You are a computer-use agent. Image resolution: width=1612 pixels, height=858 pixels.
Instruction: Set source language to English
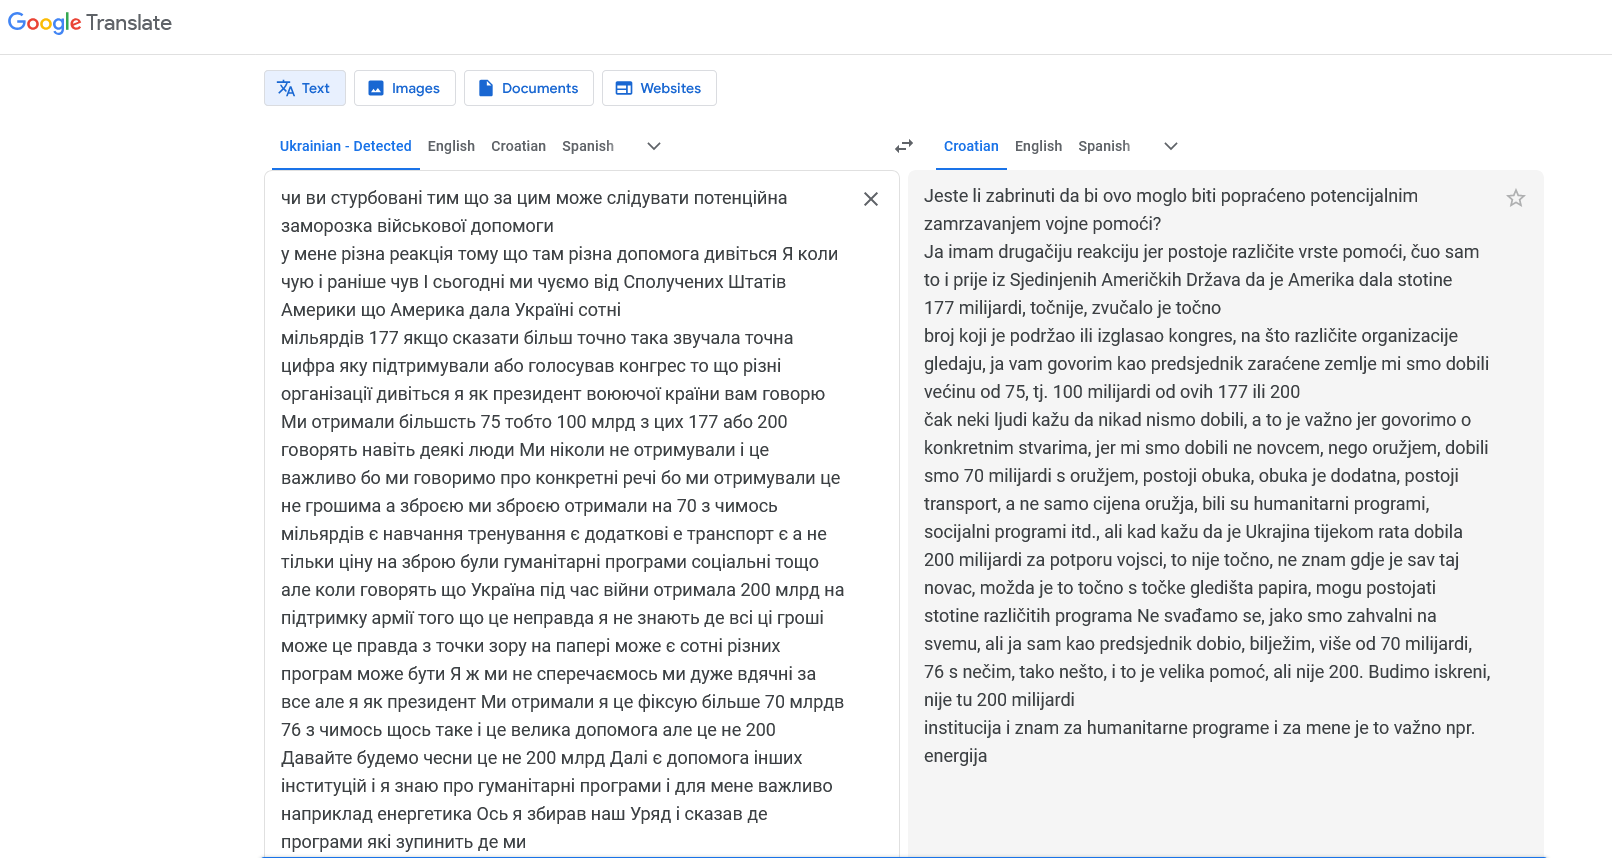451,146
